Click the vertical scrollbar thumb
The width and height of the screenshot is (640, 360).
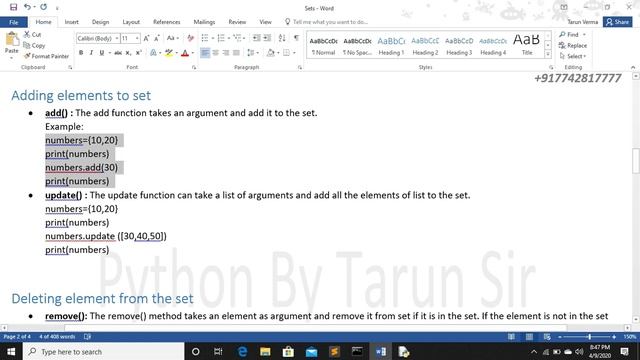(636, 161)
